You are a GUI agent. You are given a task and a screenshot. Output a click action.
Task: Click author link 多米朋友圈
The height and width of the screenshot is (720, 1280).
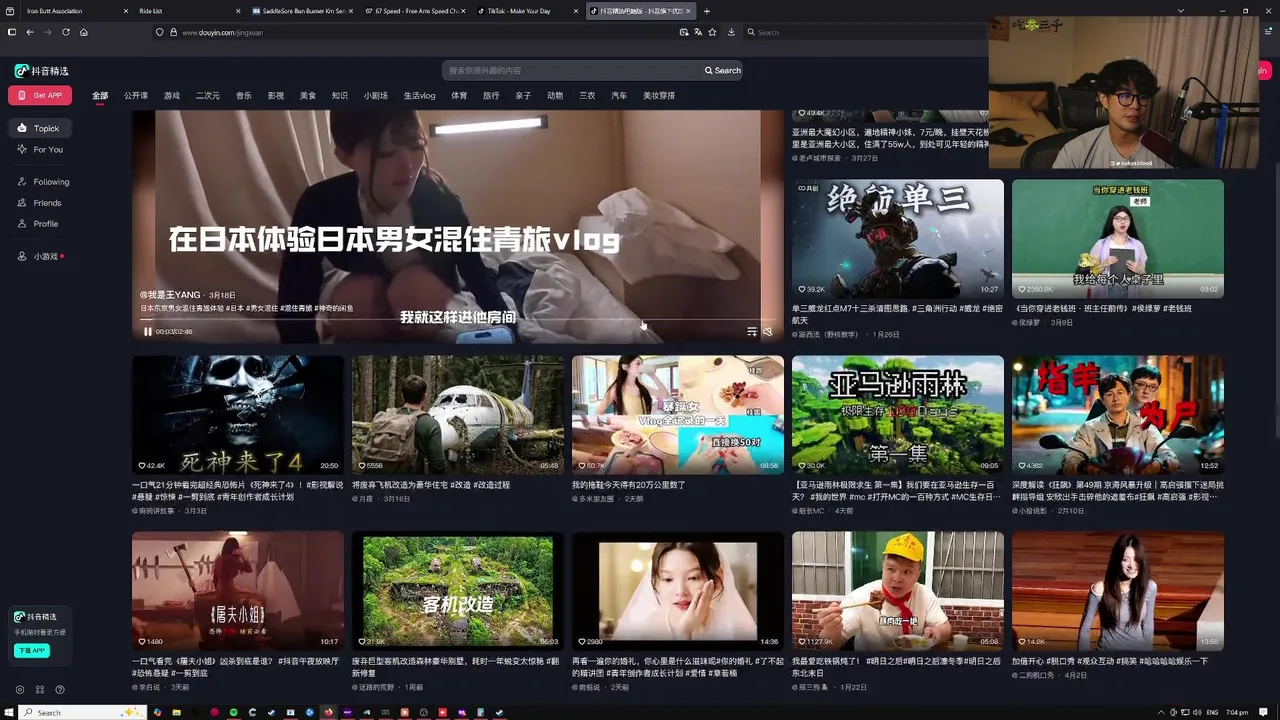pos(594,498)
